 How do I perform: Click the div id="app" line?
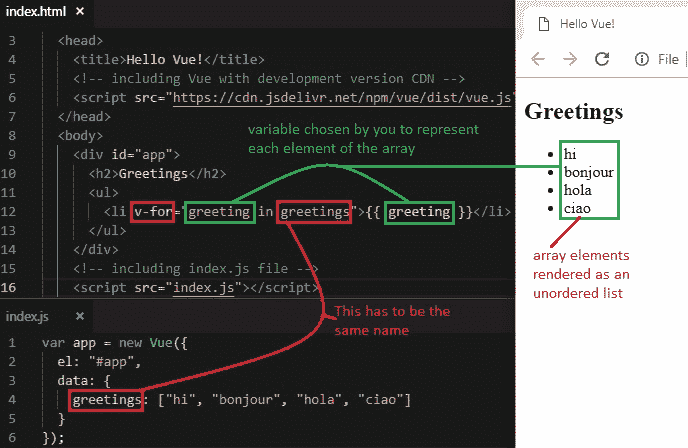point(126,154)
